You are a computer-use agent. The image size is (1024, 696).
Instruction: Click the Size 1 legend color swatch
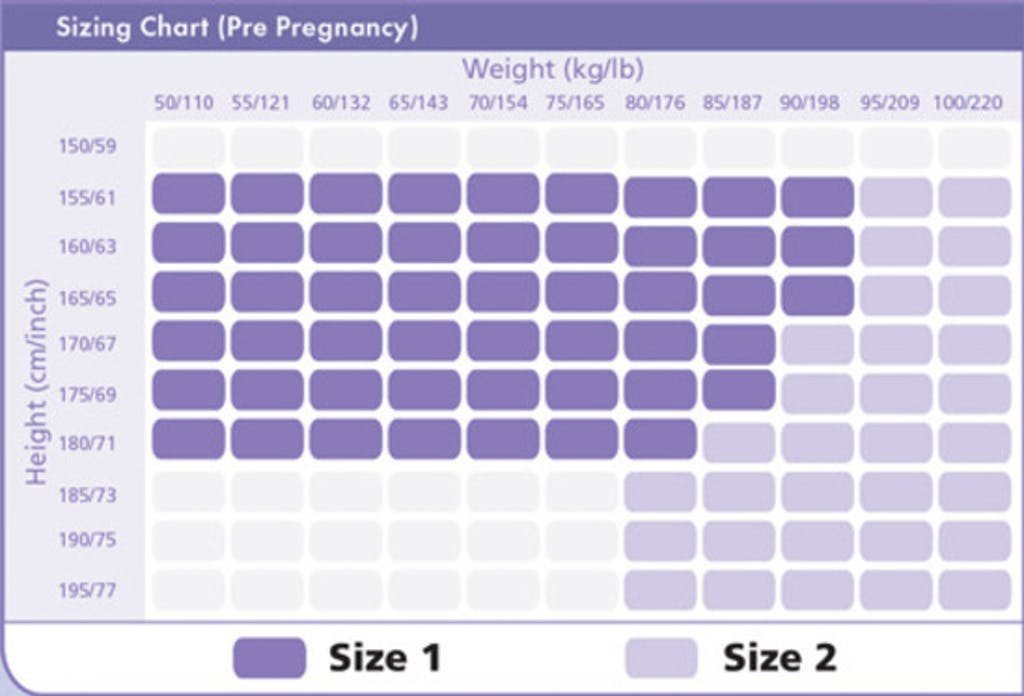tap(269, 658)
